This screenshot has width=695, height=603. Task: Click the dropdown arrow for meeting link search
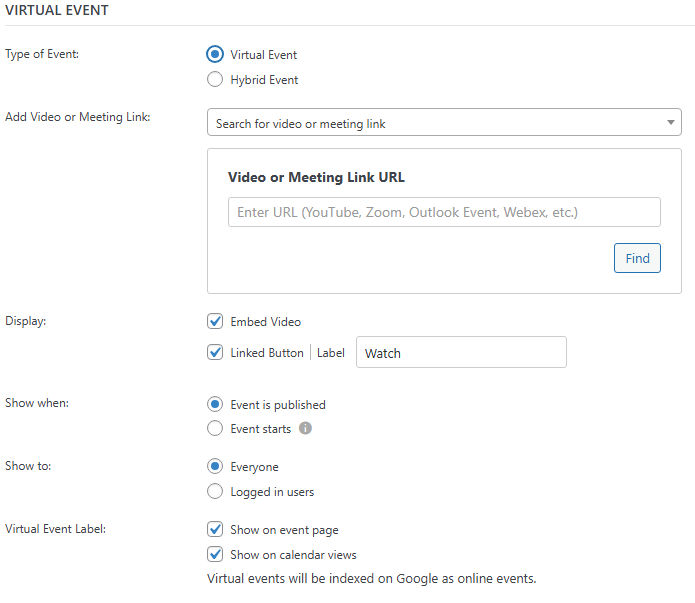click(x=671, y=123)
